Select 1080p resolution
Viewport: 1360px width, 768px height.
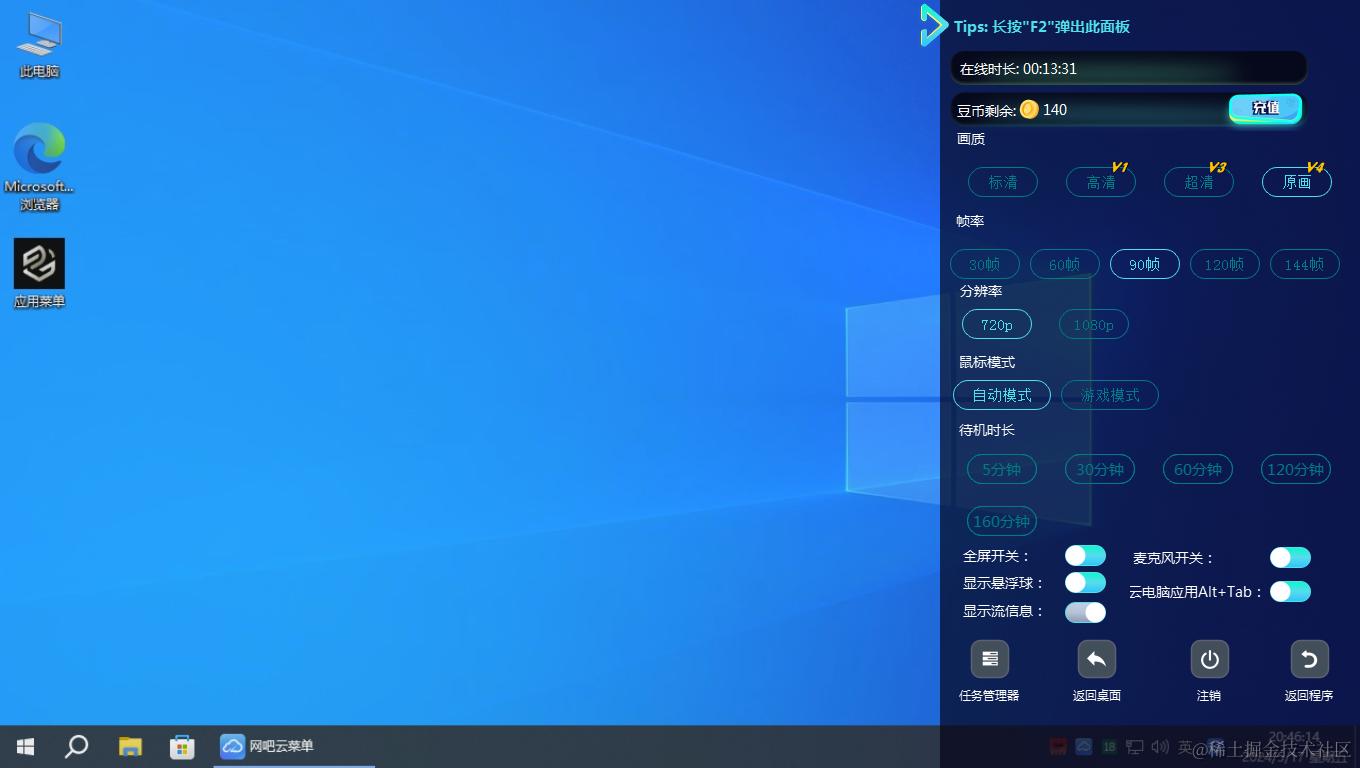click(x=1093, y=324)
